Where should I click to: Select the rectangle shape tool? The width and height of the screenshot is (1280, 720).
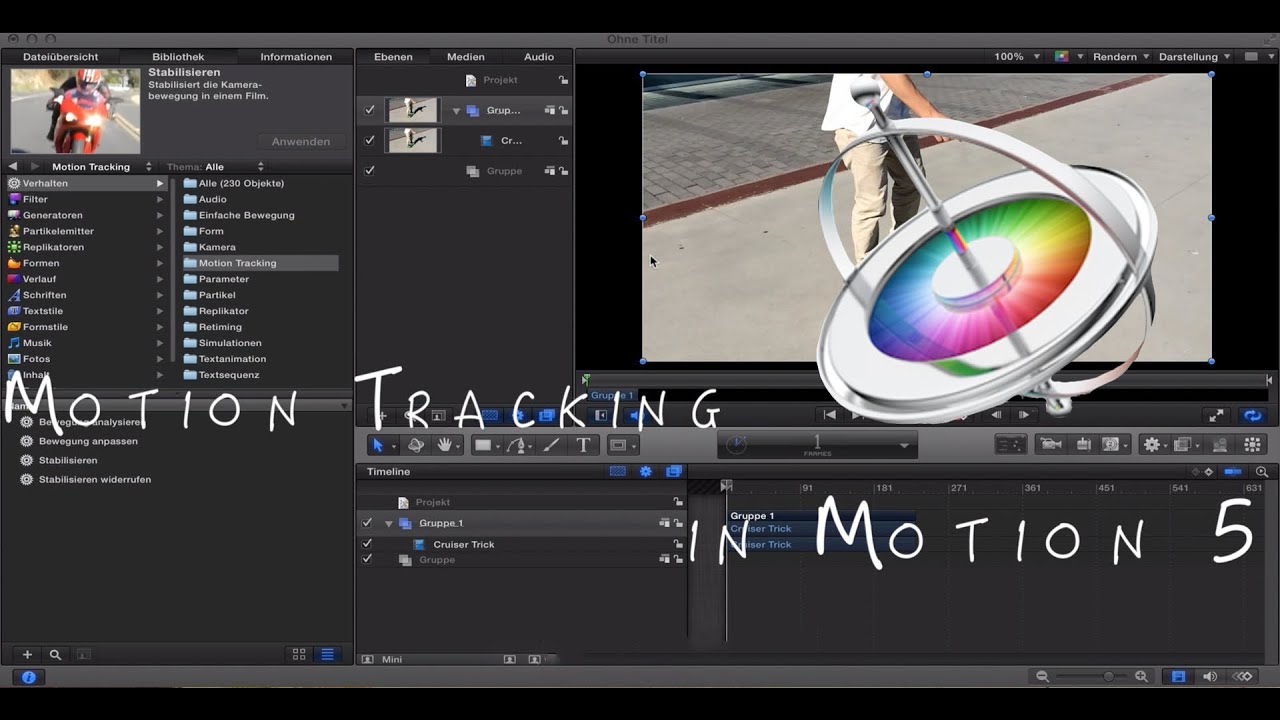(483, 445)
